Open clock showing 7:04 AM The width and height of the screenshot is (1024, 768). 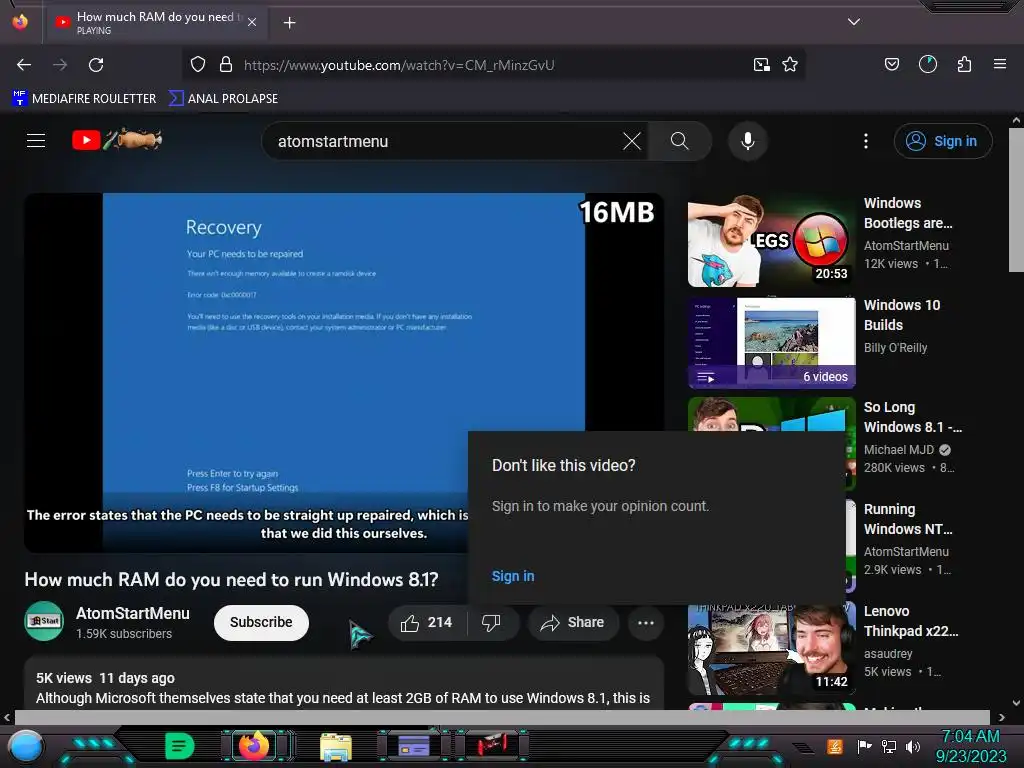pyautogui.click(x=971, y=746)
